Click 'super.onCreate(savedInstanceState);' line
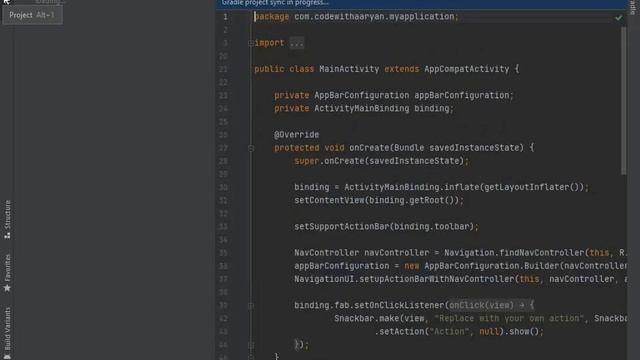The image size is (640, 360). 382,161
